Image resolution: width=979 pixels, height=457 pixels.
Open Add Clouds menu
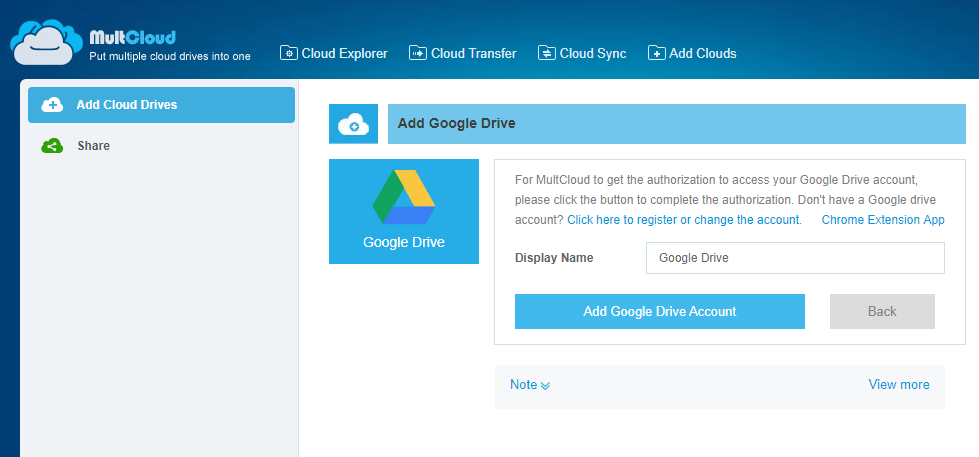pyautogui.click(x=692, y=54)
